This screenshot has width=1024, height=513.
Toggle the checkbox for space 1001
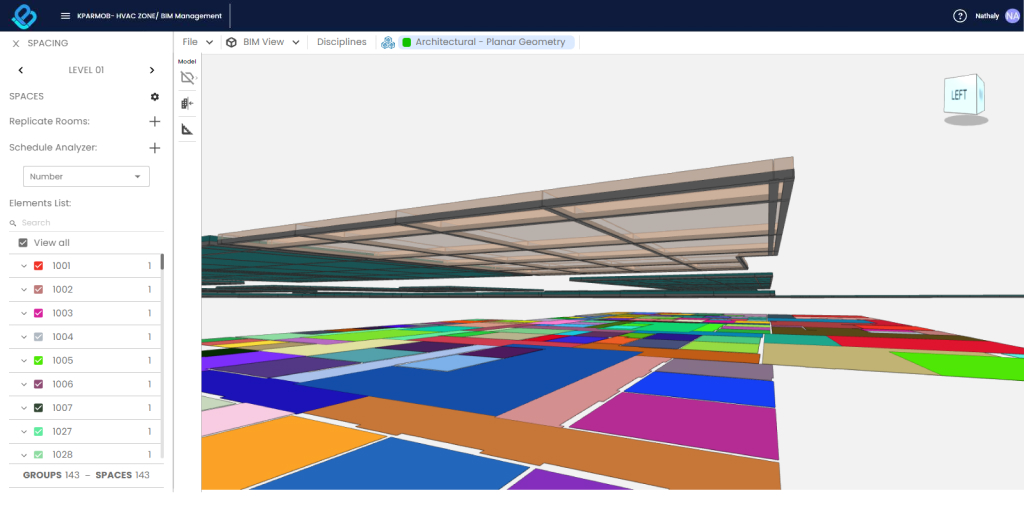click(x=38, y=266)
